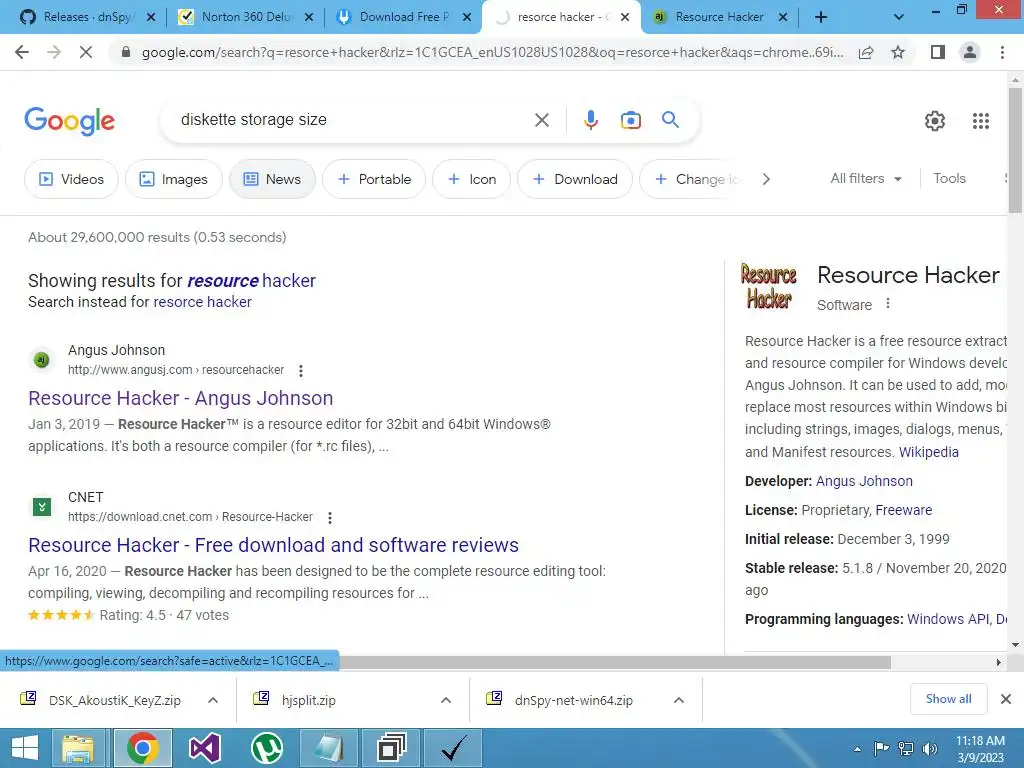Expand DSK_AkoustiK_KeyZ.zip download options
Viewport: 1024px width, 768px height.
[213, 700]
